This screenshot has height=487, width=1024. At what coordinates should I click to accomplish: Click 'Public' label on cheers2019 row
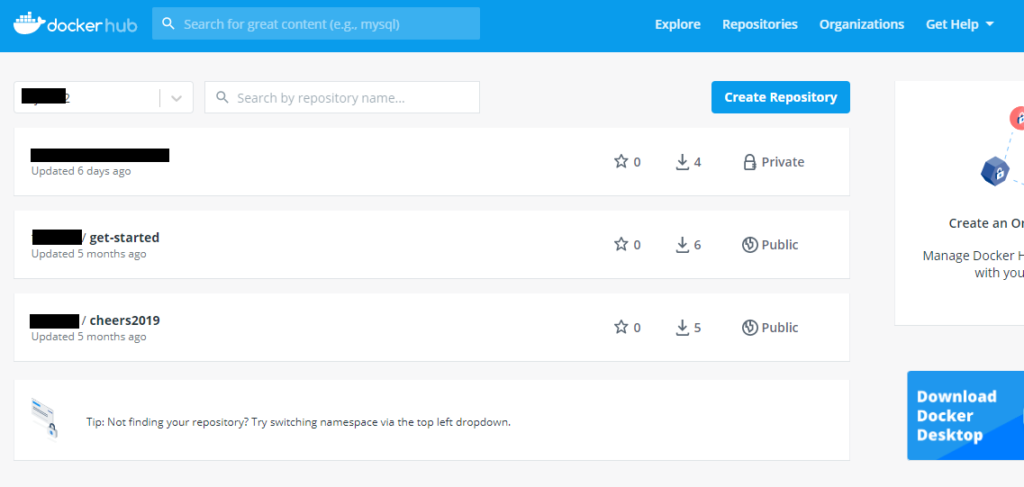780,328
